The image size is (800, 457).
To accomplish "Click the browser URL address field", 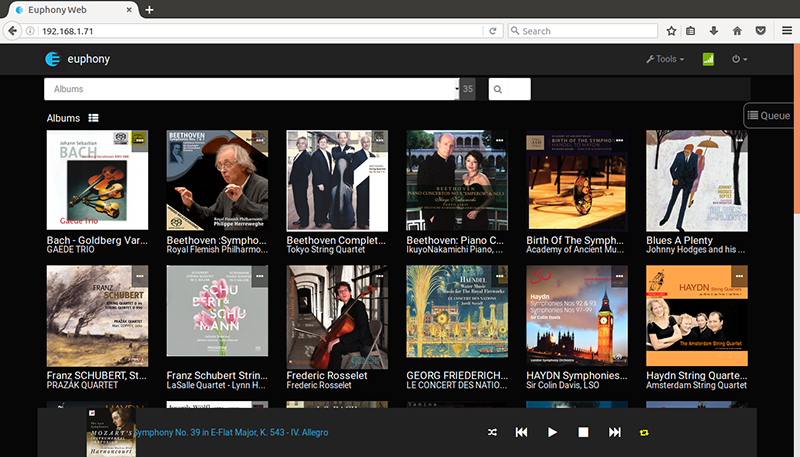I will click(260, 31).
